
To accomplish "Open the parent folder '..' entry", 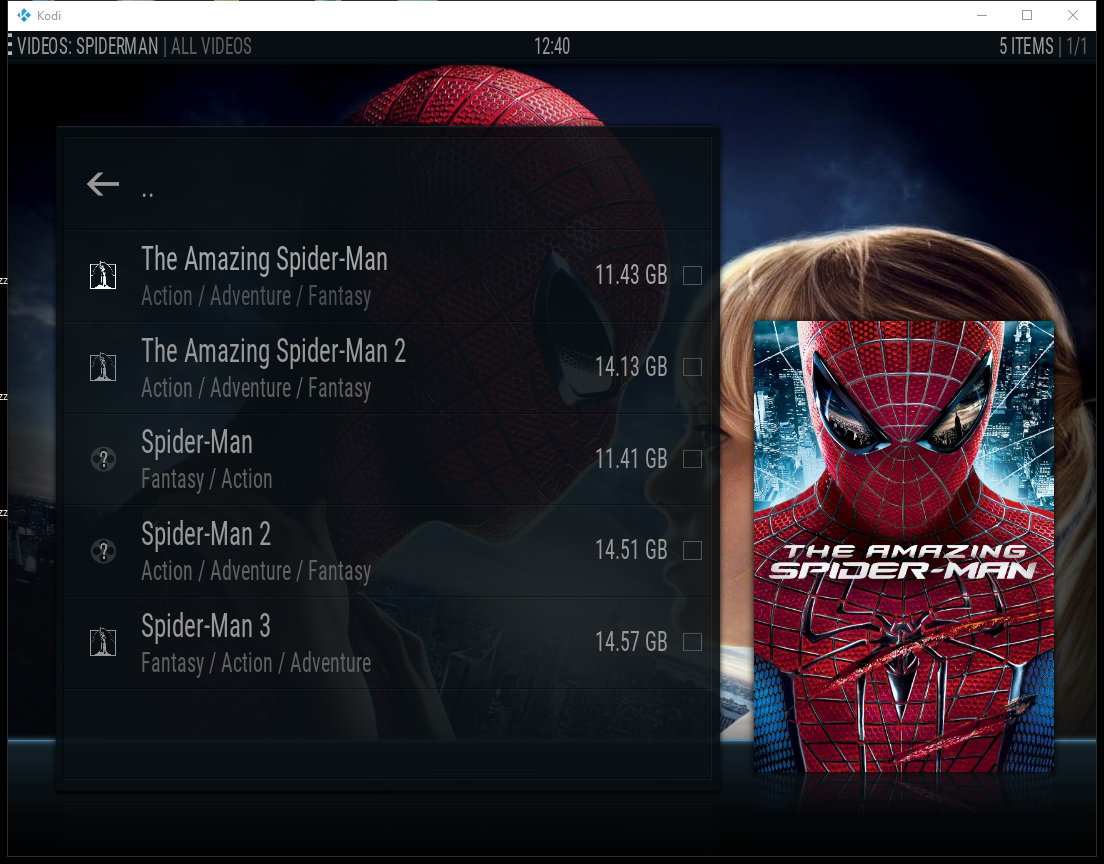I will [388, 184].
